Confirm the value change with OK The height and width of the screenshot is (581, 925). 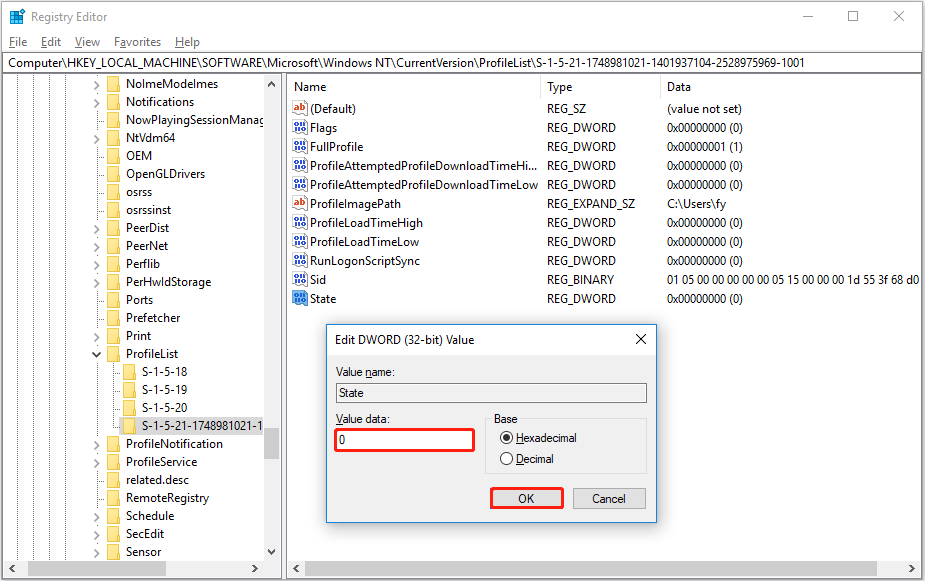(x=527, y=498)
